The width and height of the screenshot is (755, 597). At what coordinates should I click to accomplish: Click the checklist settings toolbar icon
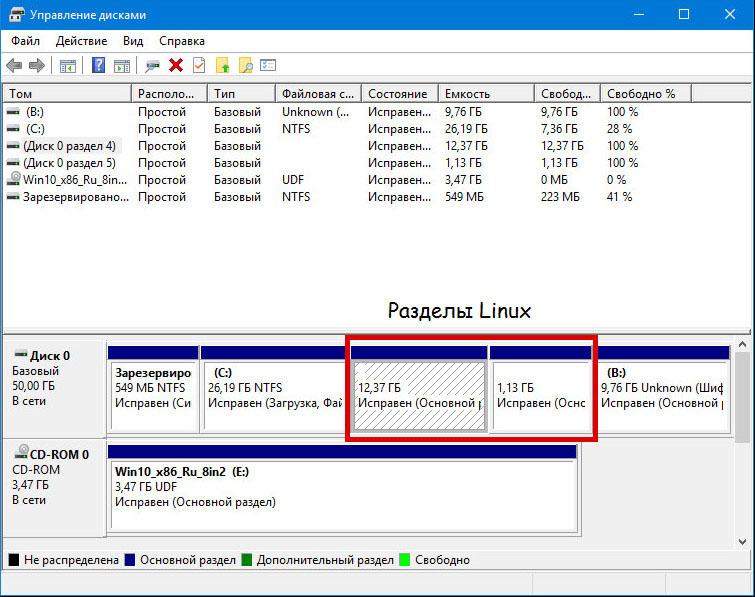tap(268, 65)
